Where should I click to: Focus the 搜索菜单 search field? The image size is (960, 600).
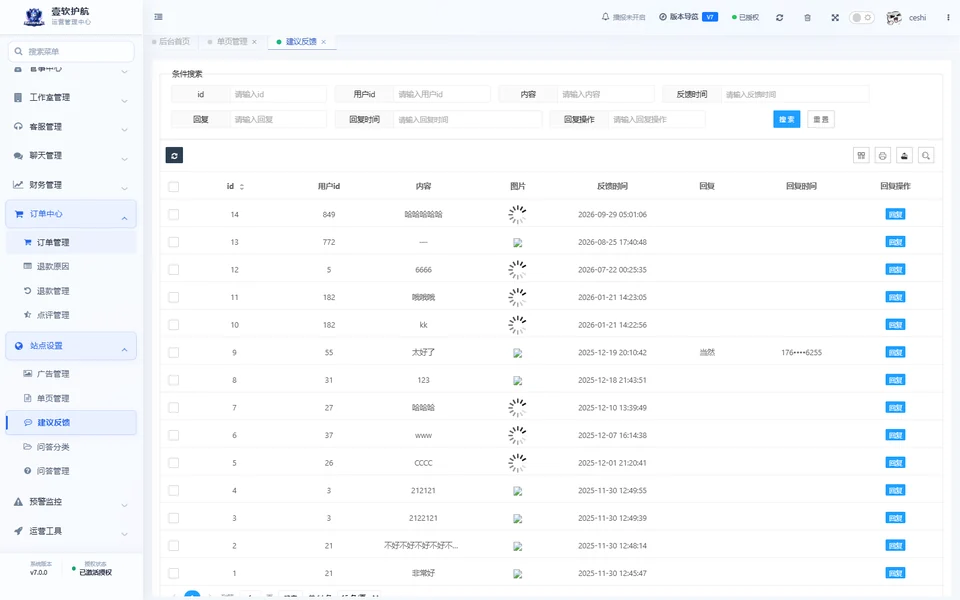71,51
